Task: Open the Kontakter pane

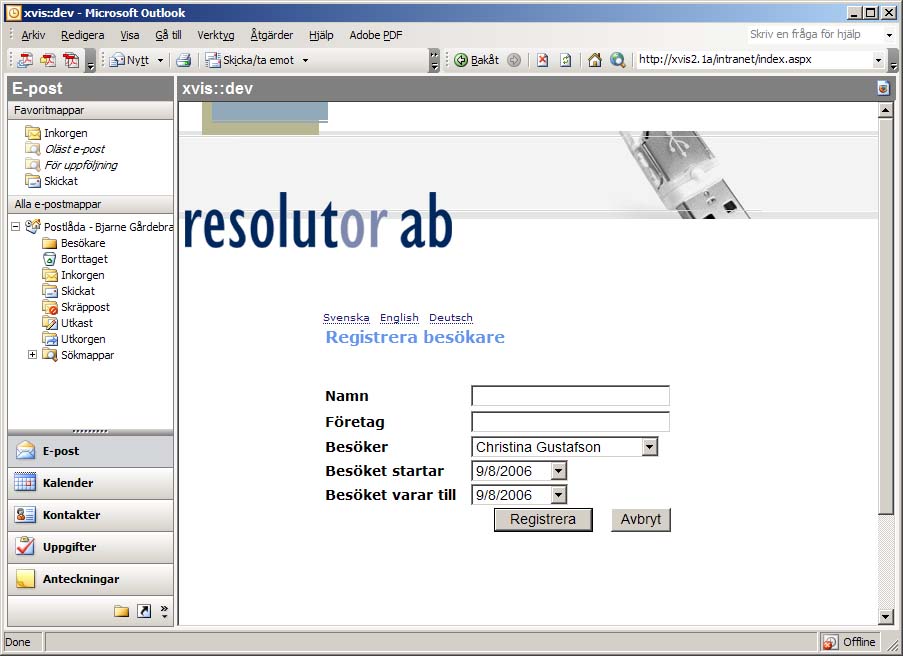Action: (90, 515)
